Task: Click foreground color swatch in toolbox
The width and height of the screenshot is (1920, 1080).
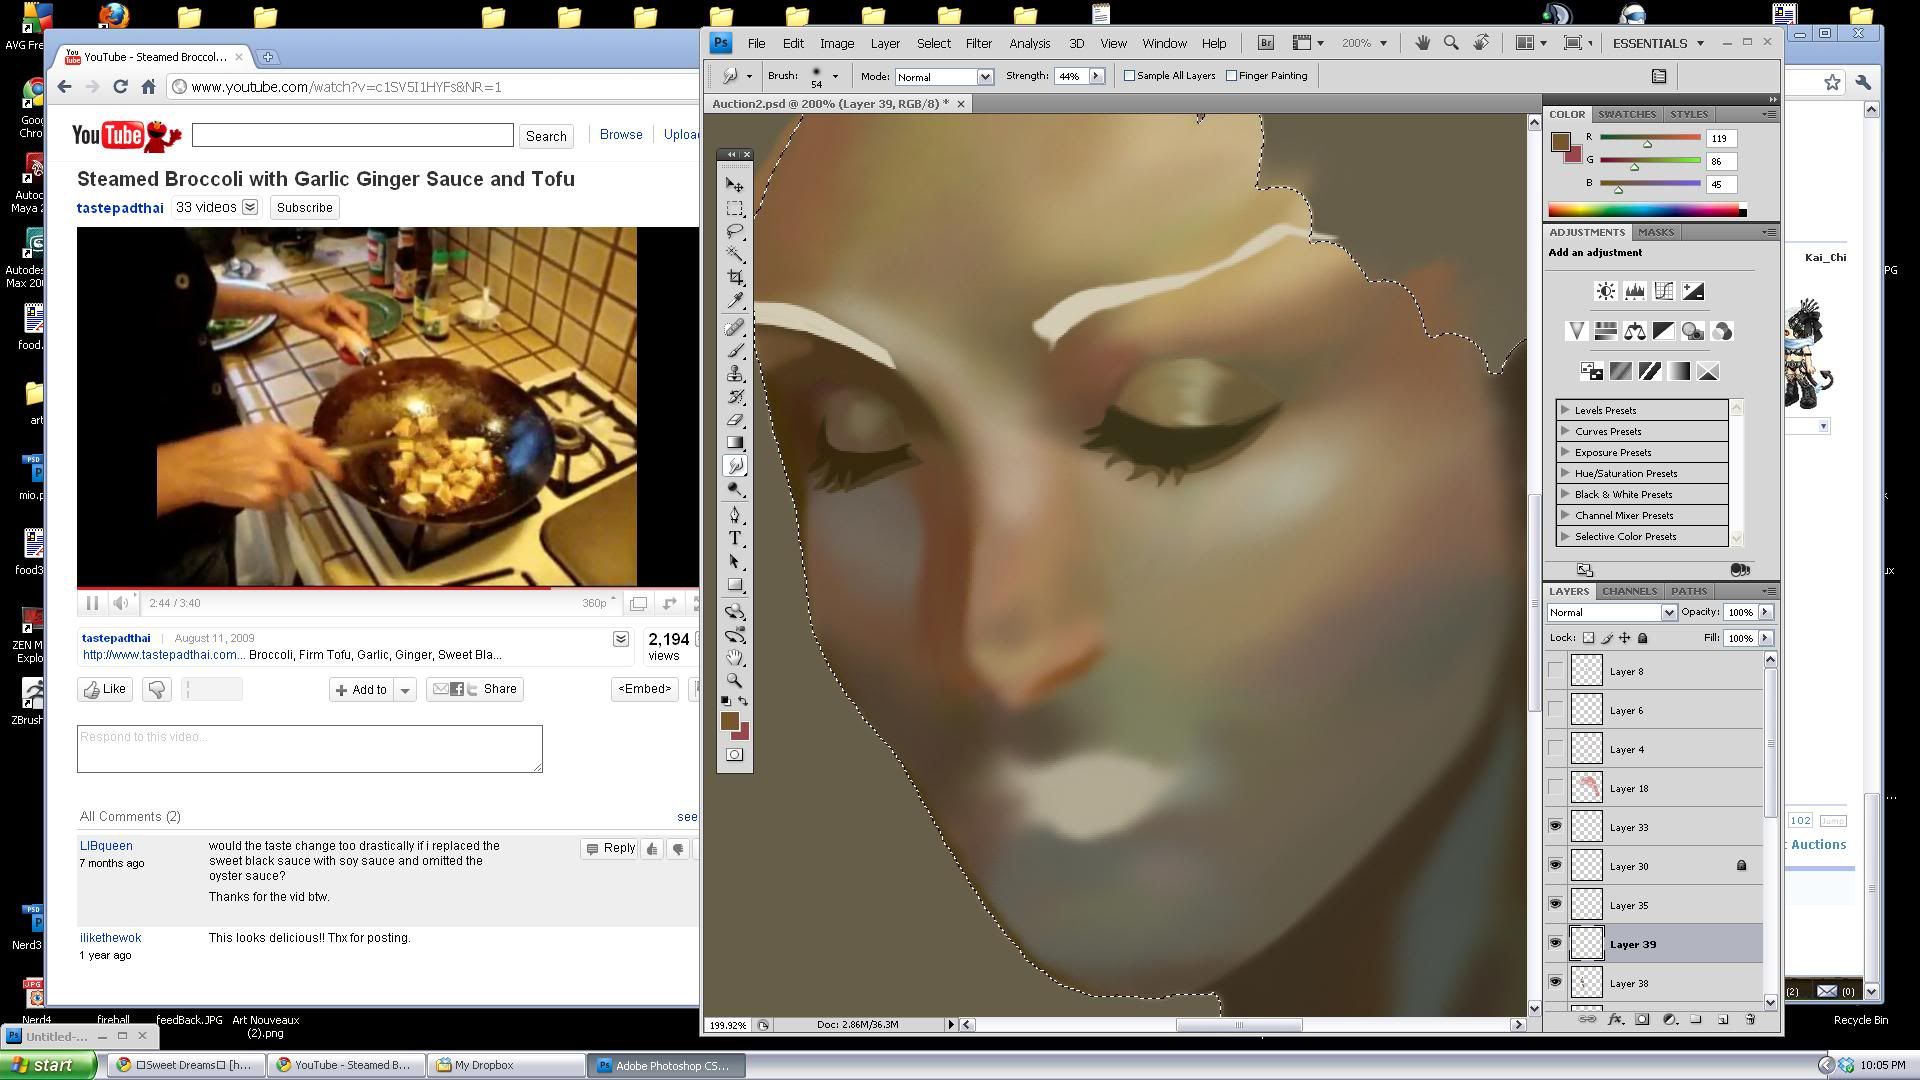Action: (729, 721)
